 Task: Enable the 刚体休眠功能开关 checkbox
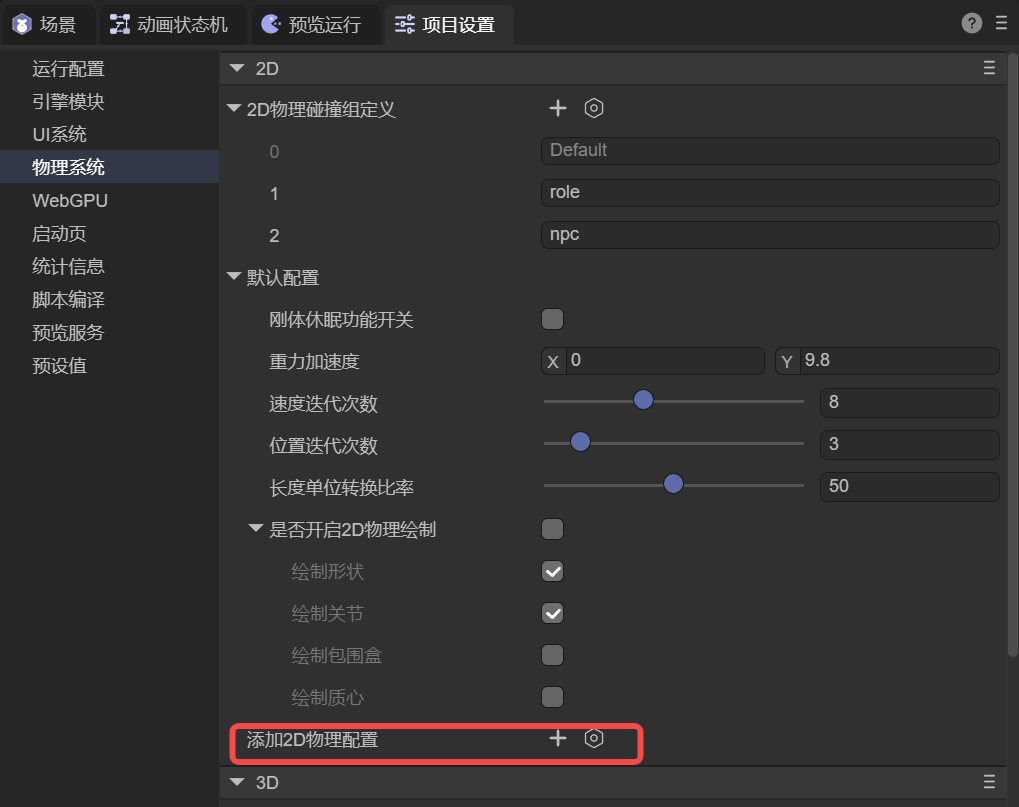(552, 320)
